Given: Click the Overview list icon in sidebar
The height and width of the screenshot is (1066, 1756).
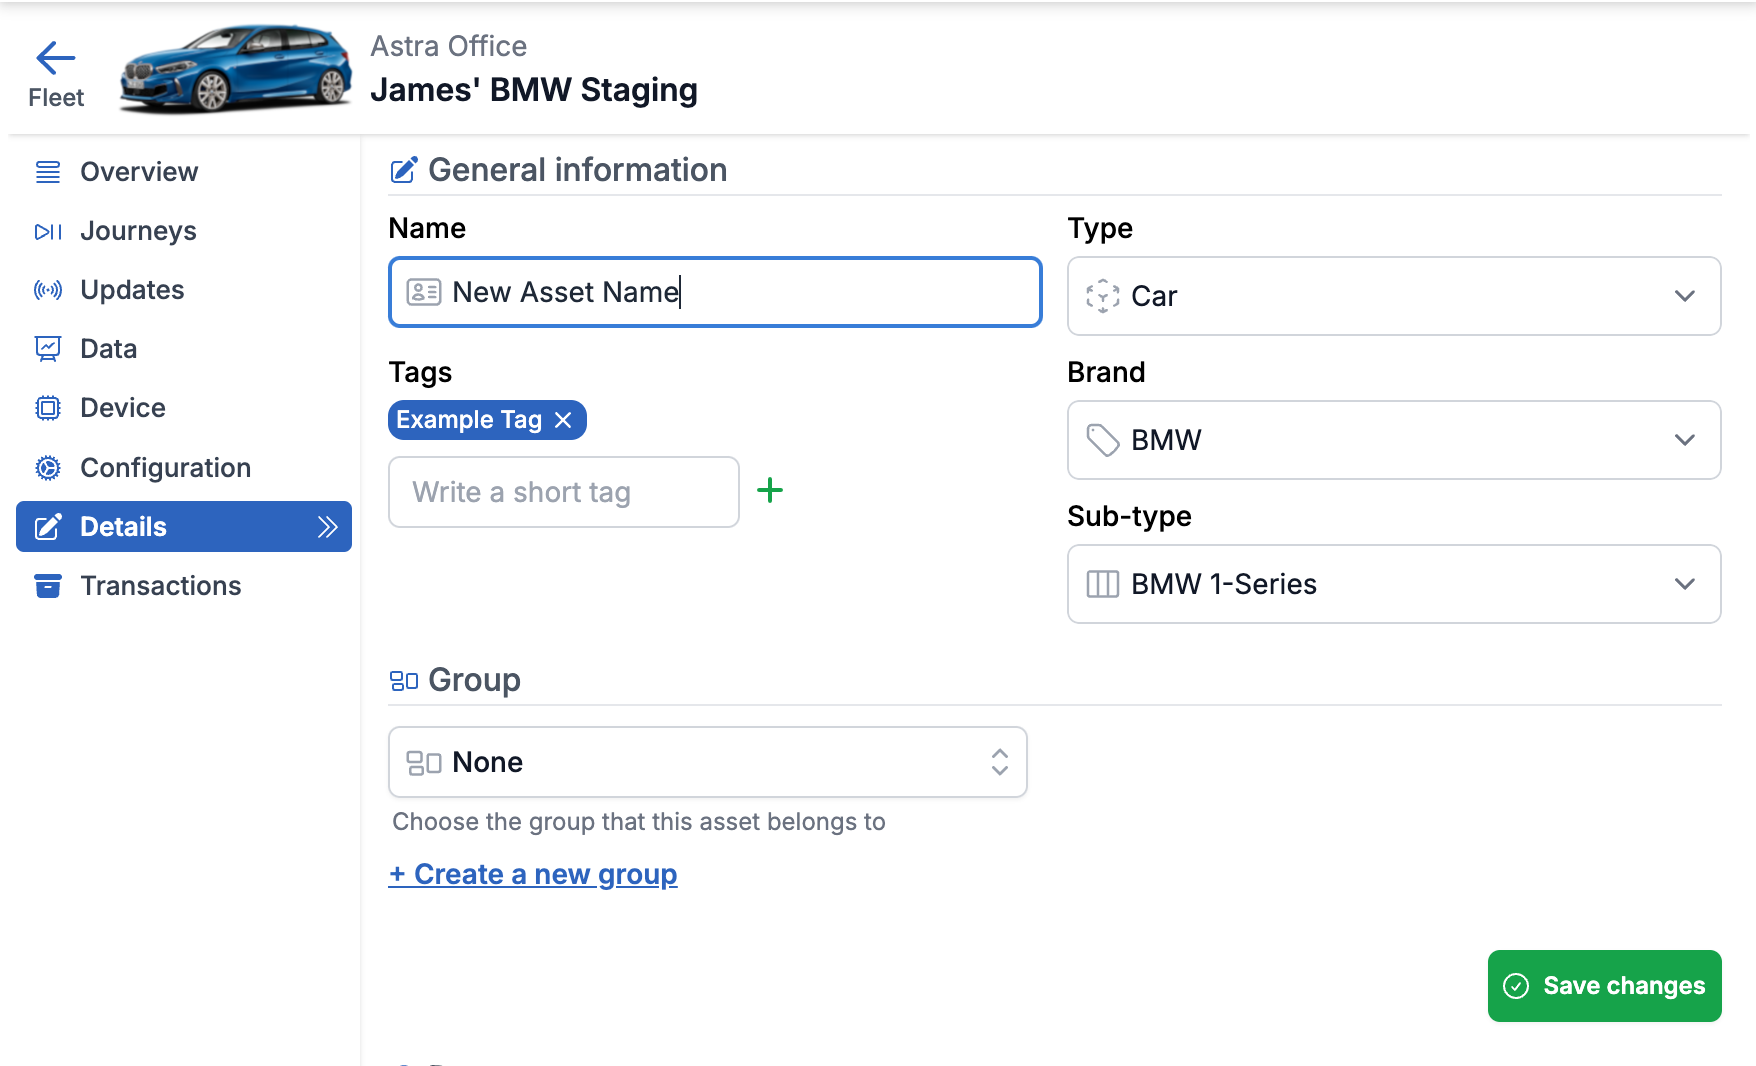Looking at the screenshot, I should click(47, 172).
